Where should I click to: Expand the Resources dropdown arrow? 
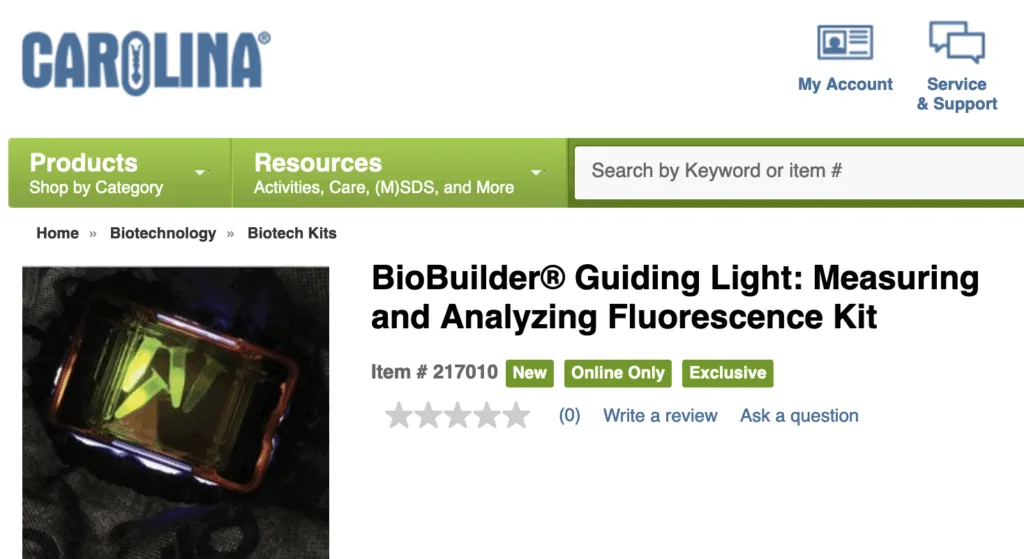click(537, 173)
